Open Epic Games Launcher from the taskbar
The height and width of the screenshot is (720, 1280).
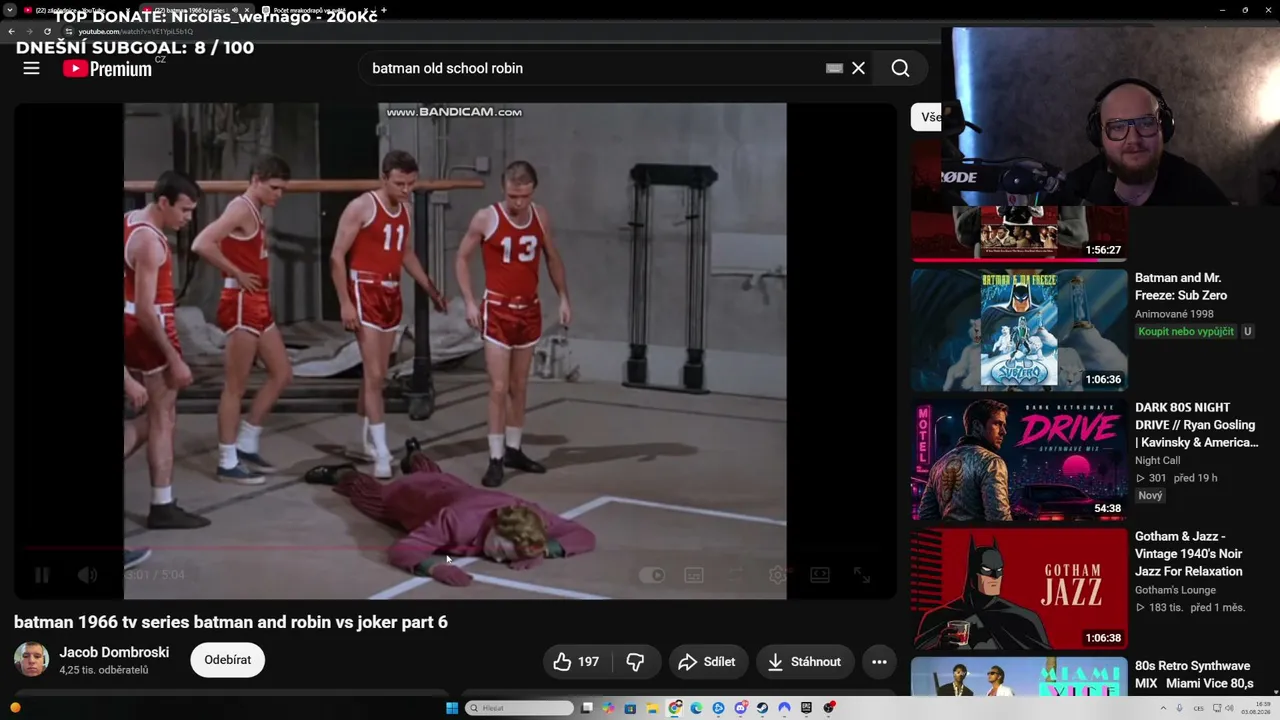(x=806, y=708)
